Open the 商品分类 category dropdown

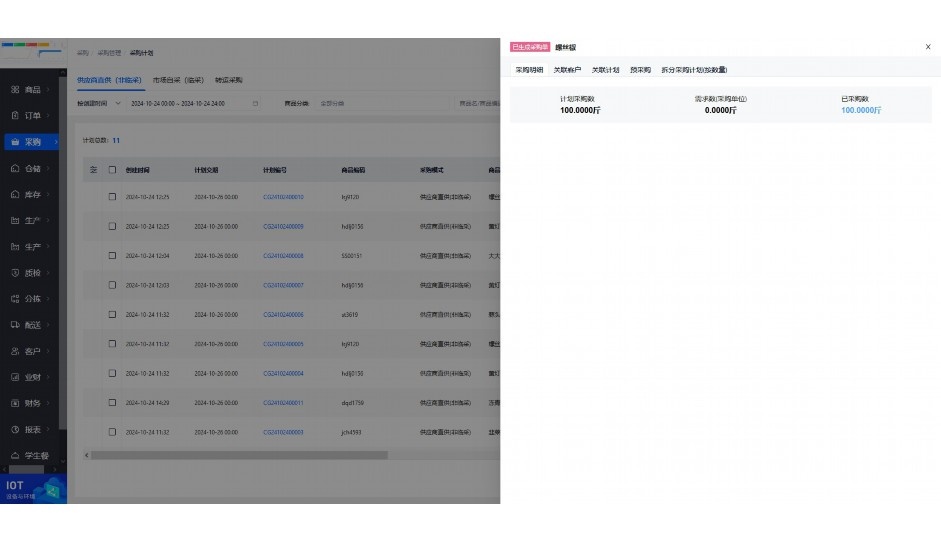tap(380, 103)
